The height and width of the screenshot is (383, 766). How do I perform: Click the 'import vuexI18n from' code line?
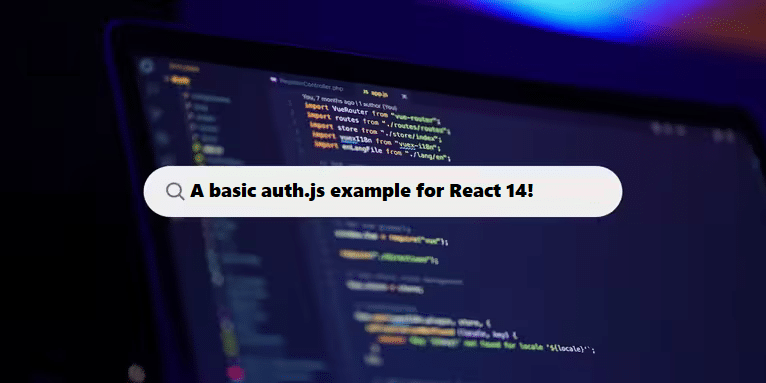(377, 141)
